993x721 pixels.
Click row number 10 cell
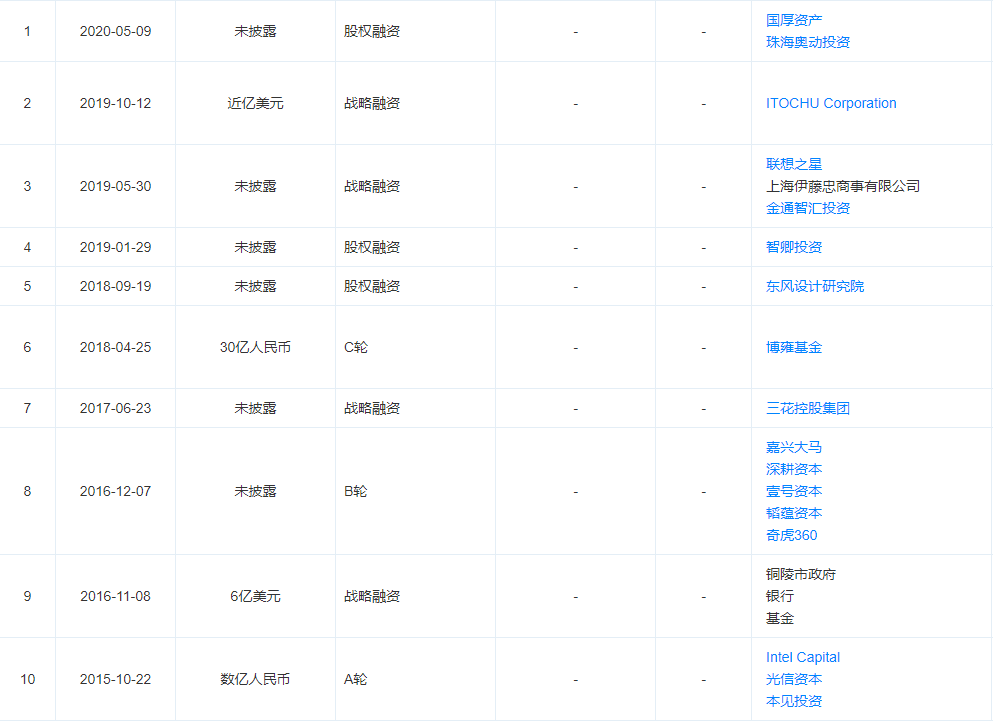pos(27,679)
